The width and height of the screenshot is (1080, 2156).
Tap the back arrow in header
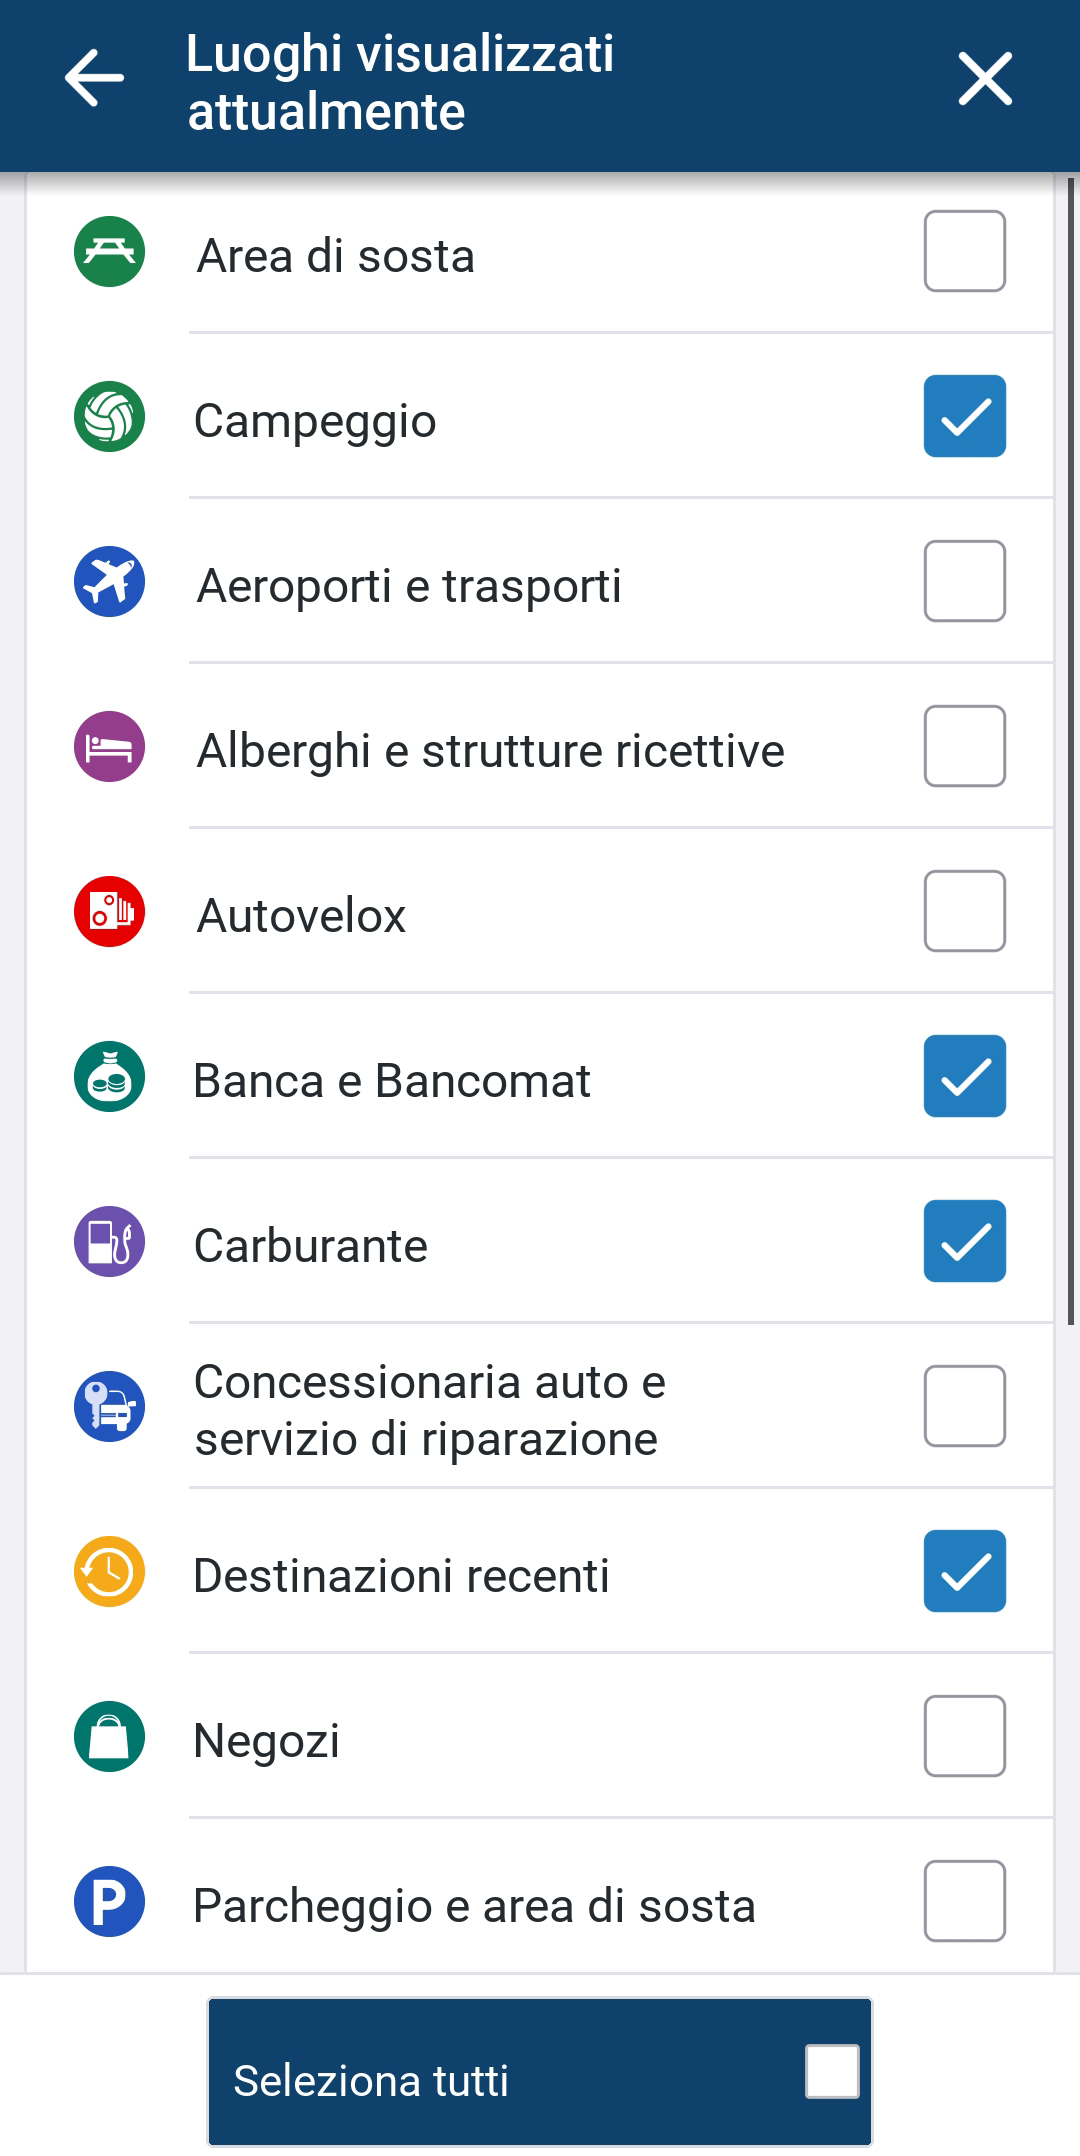coord(94,78)
